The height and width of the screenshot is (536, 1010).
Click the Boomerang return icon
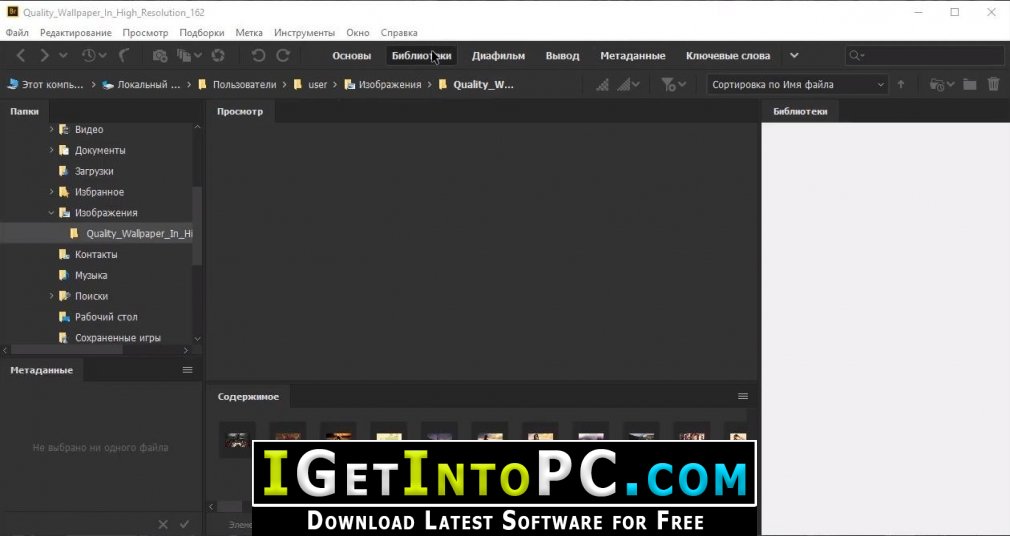click(x=124, y=55)
